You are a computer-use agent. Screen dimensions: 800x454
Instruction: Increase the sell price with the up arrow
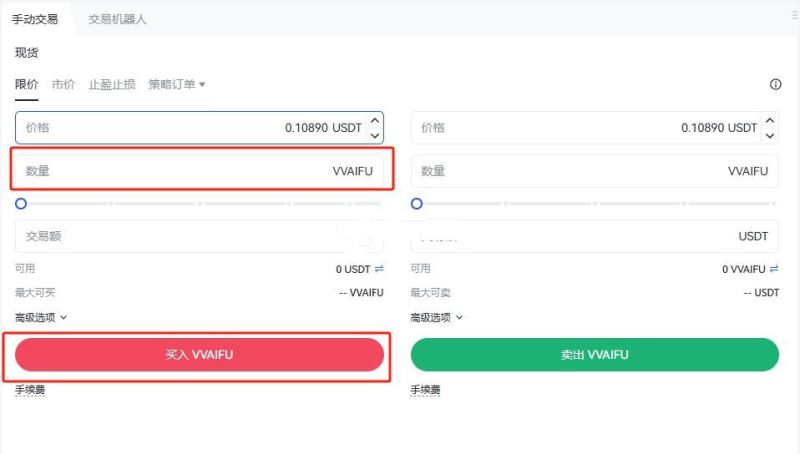[x=770, y=120]
